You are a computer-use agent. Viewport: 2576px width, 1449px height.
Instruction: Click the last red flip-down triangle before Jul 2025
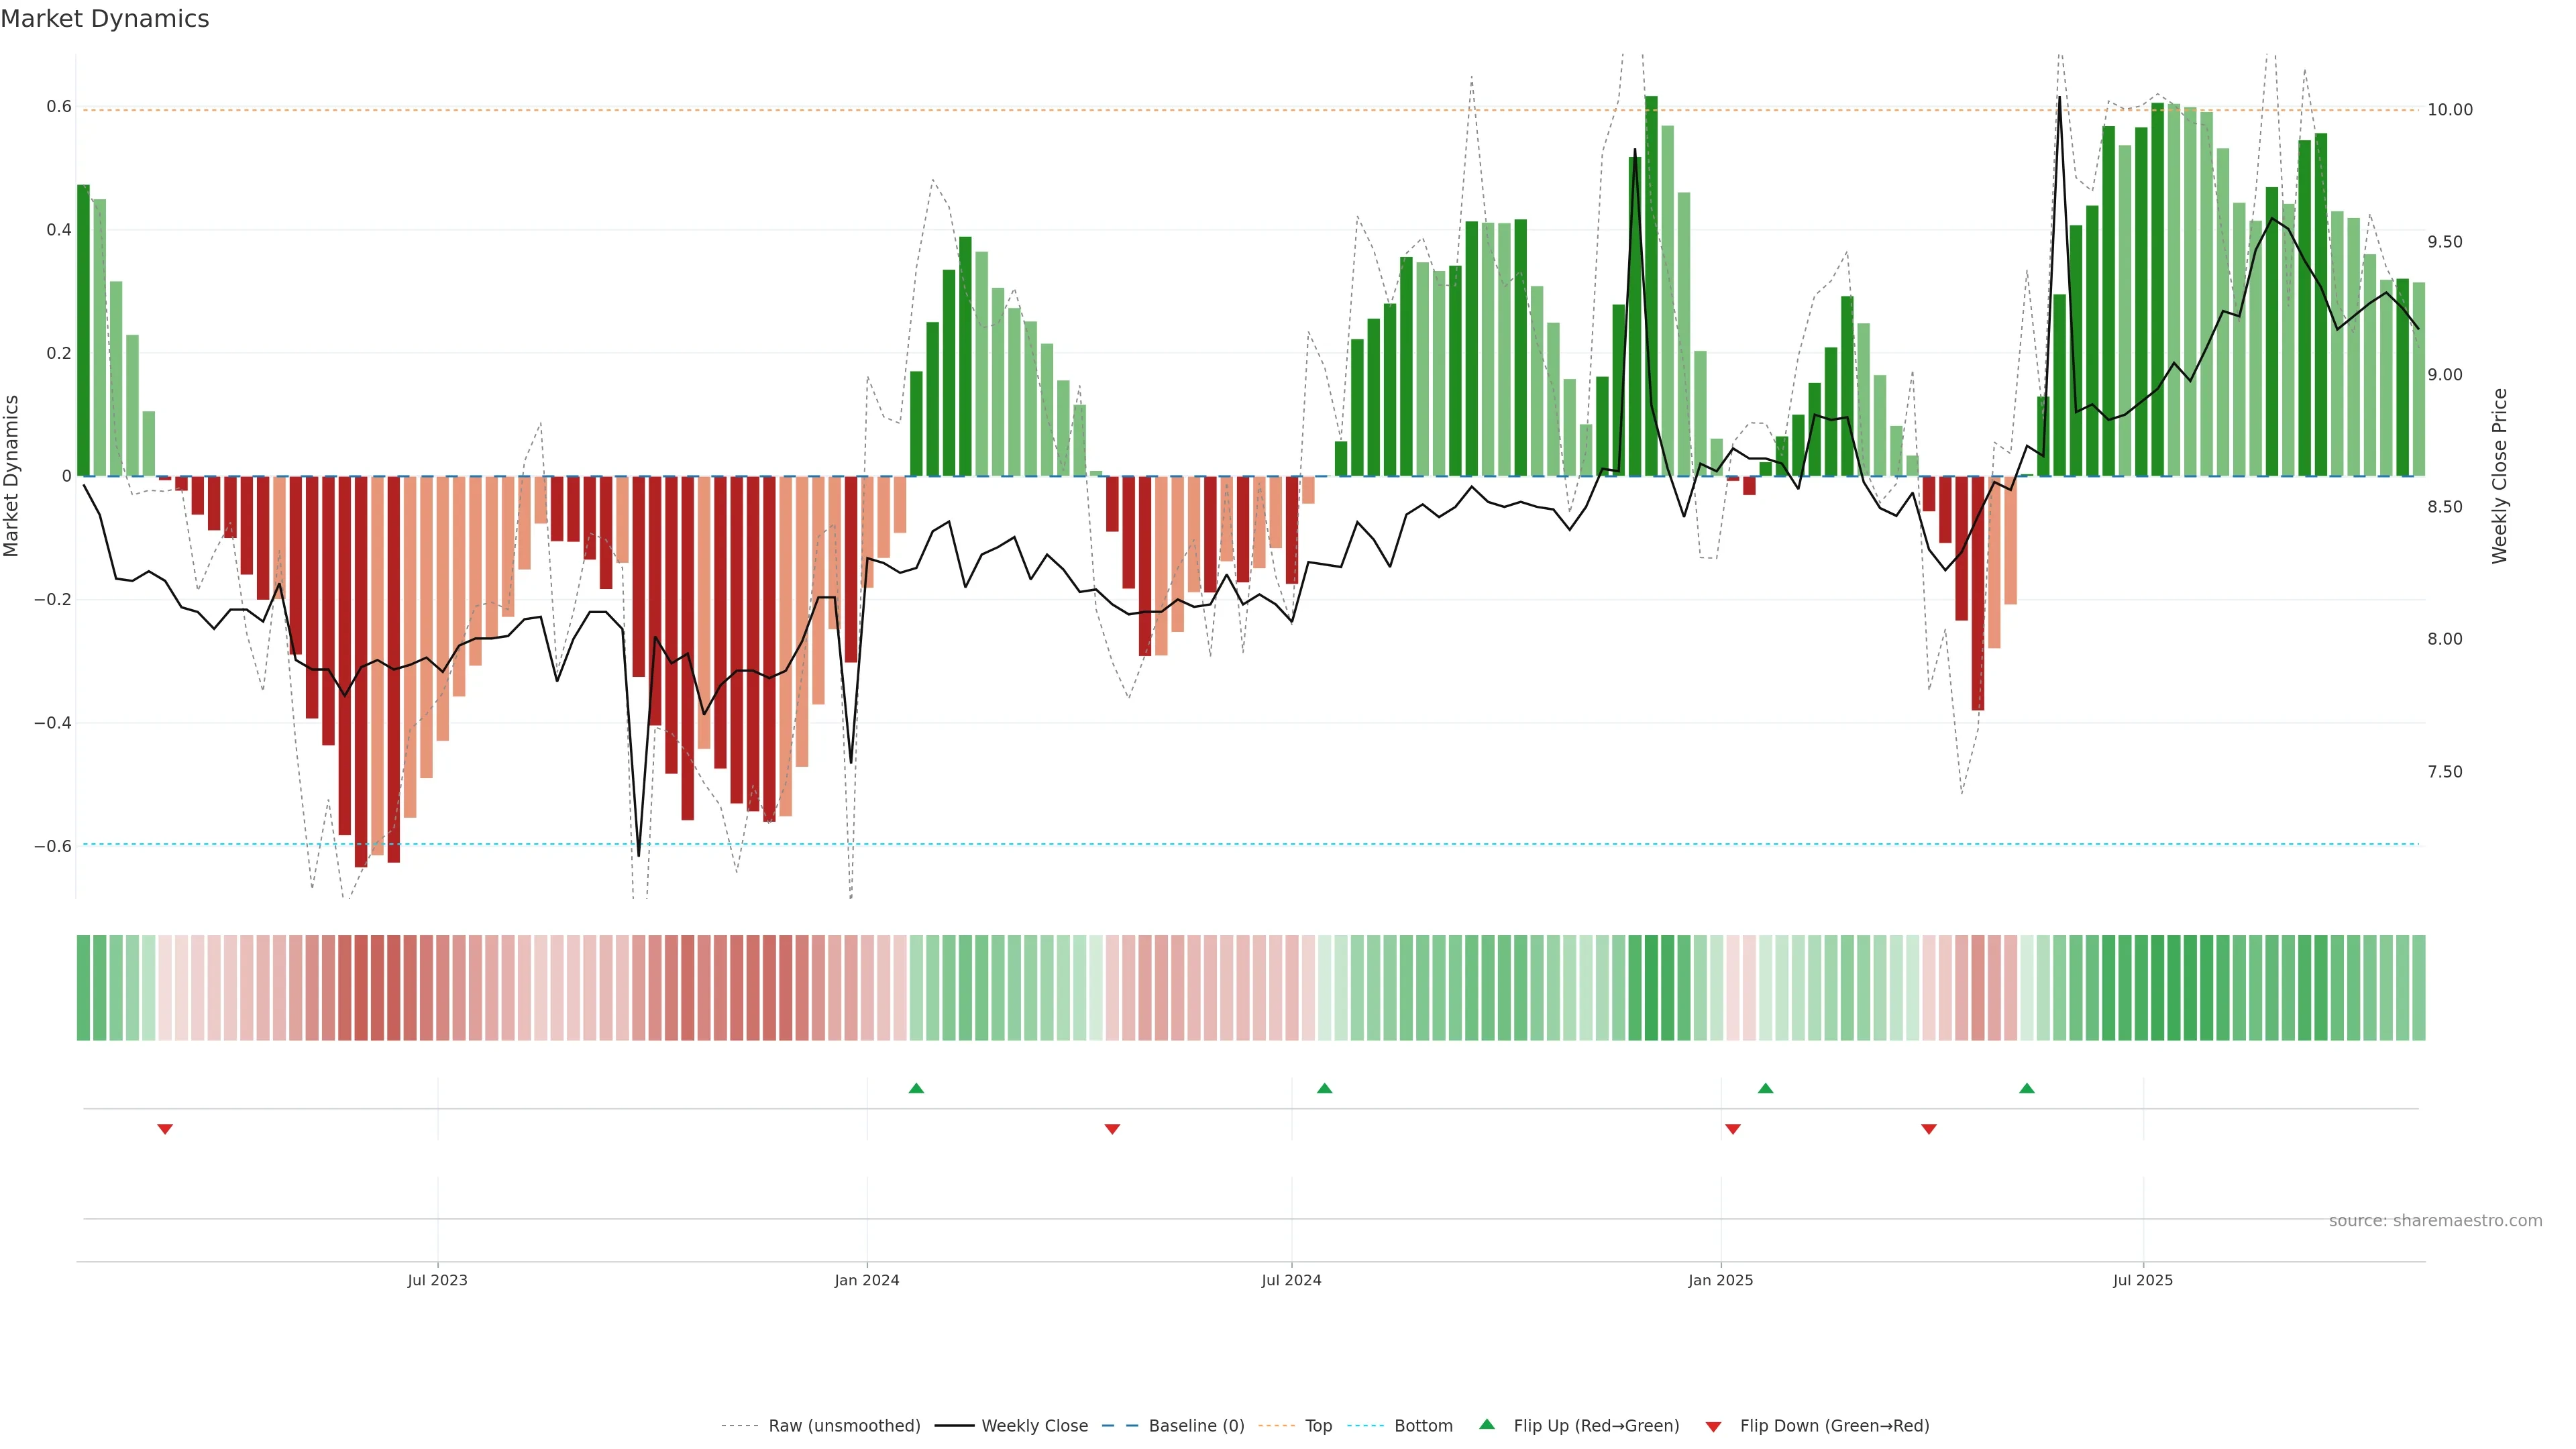pyautogui.click(x=1929, y=1129)
